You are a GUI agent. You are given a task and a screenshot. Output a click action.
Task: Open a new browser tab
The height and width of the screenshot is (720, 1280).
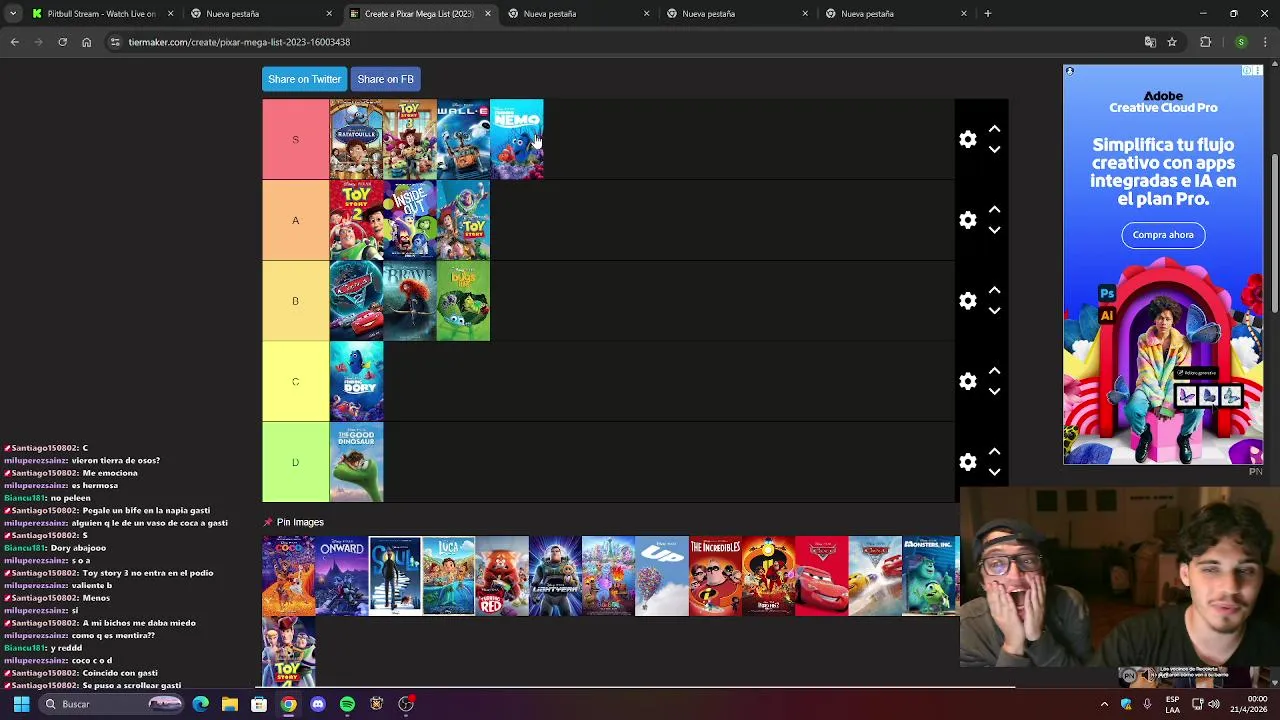pyautogui.click(x=987, y=14)
